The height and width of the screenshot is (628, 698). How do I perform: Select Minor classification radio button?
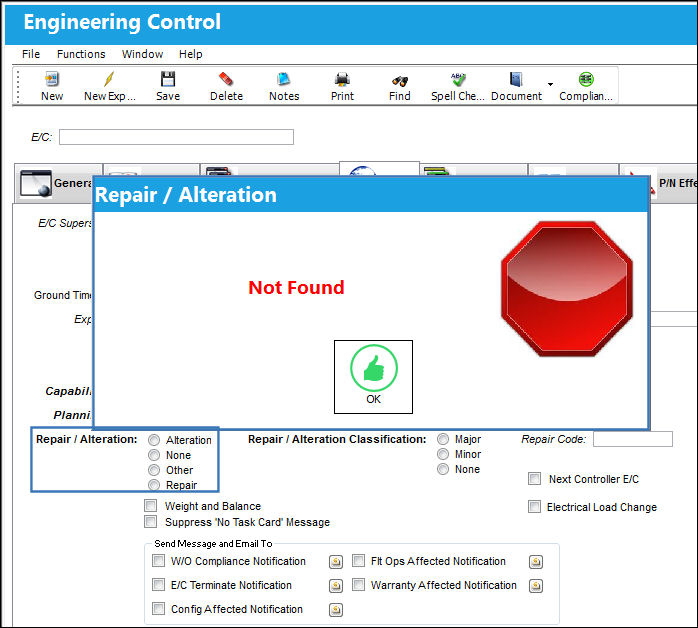(x=443, y=454)
